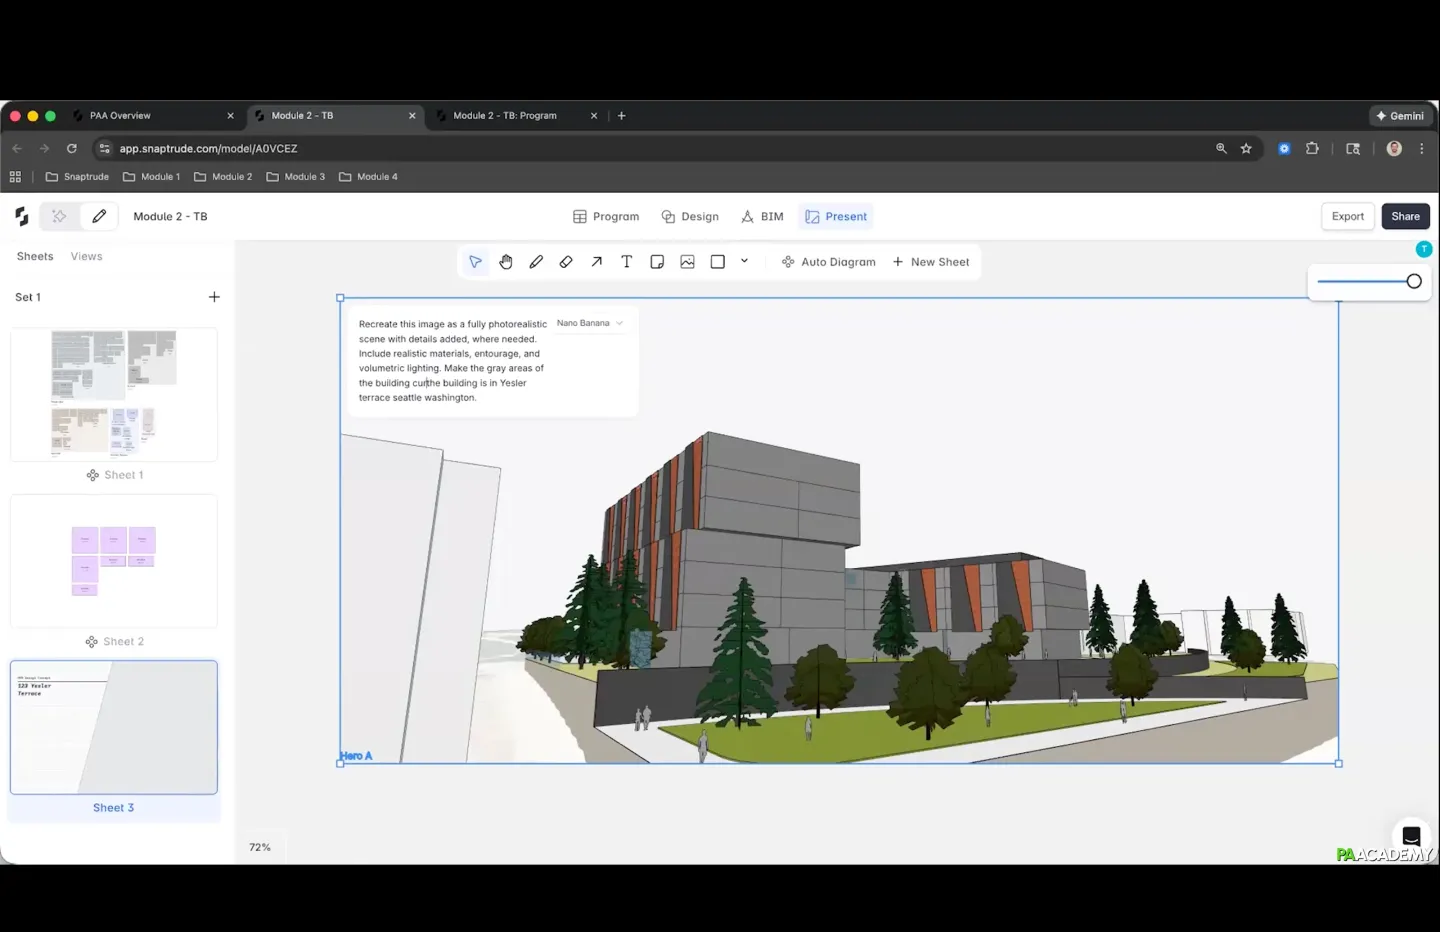Open the Sheet 2 thumbnail
Screen dimensions: 1440x932
pyautogui.click(x=114, y=561)
